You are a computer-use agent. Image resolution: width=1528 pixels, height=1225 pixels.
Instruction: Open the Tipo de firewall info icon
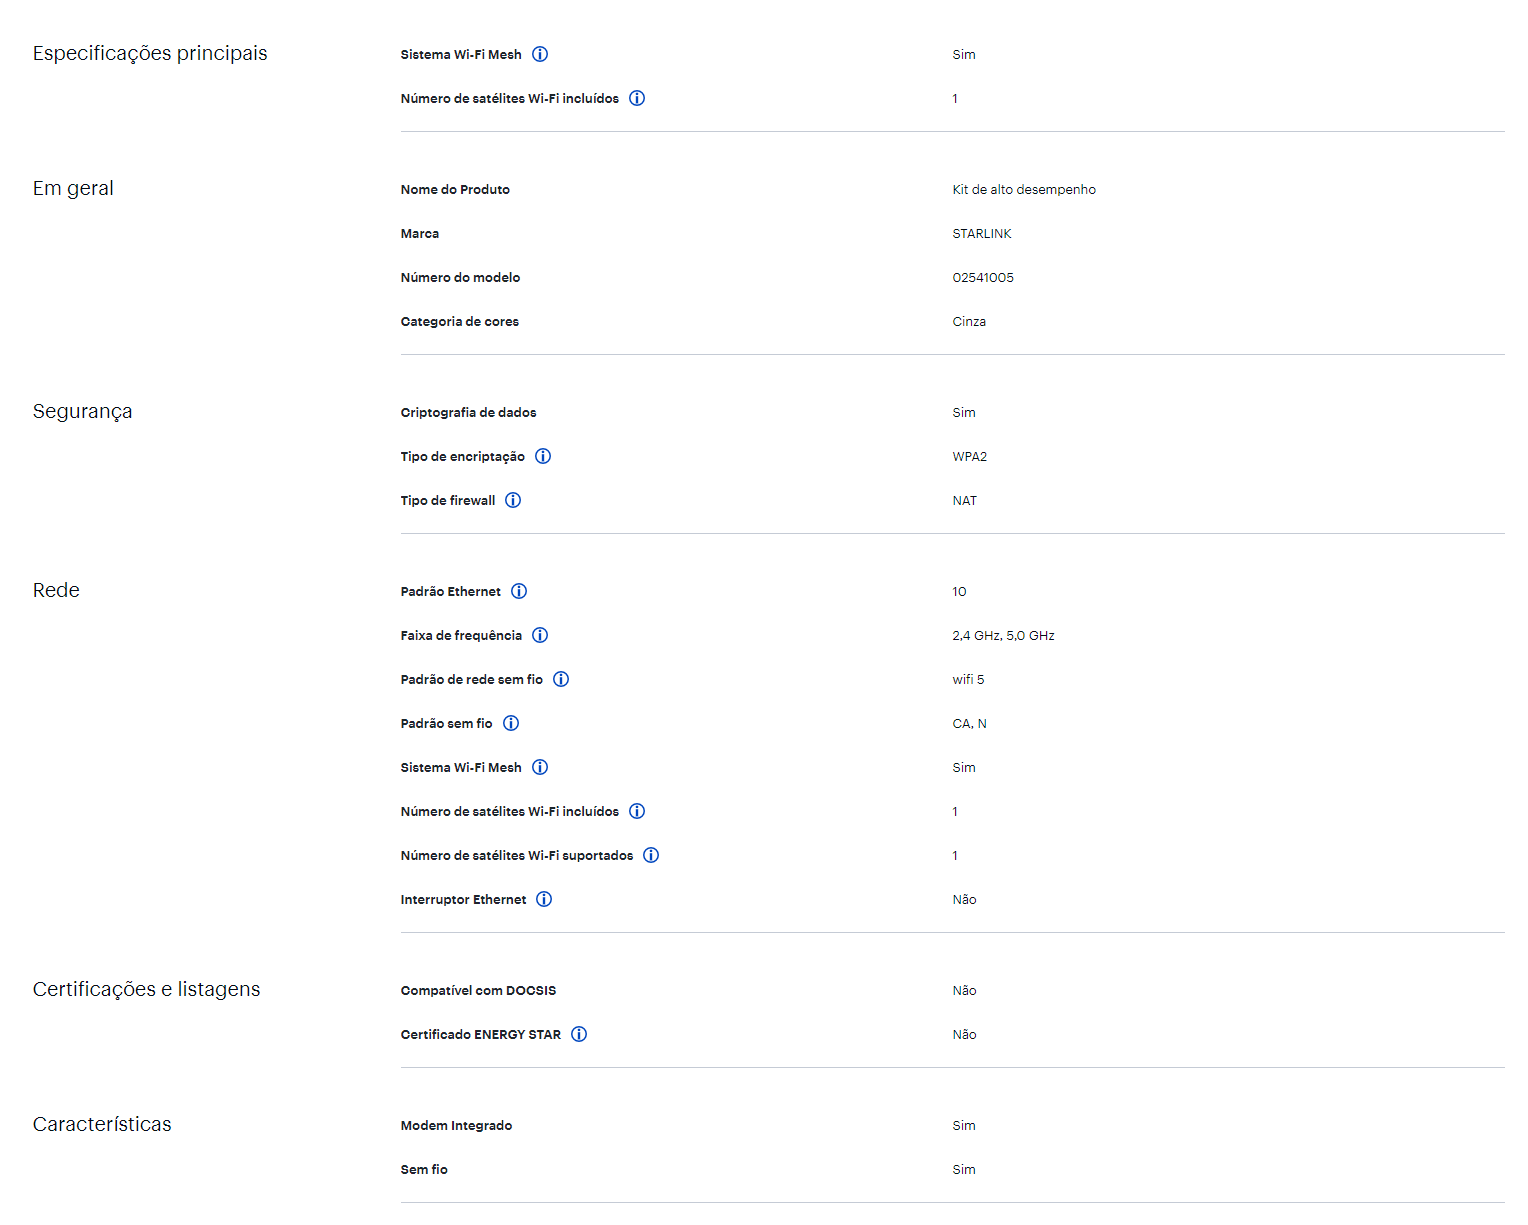(x=513, y=500)
